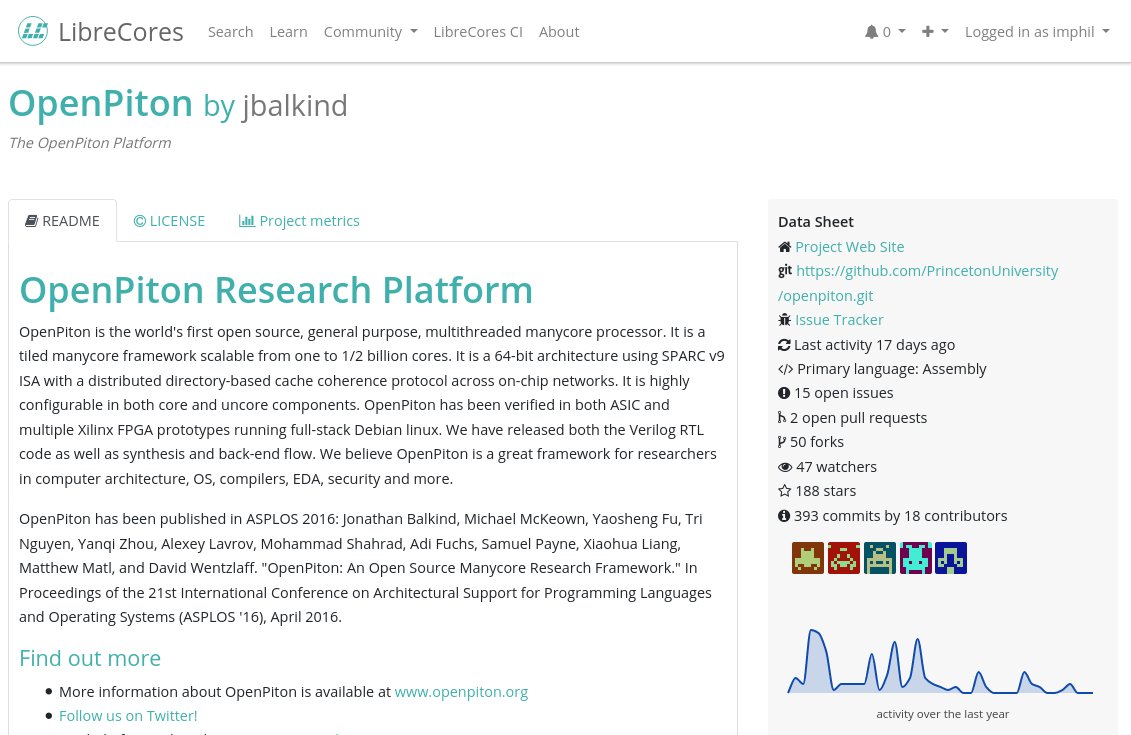This screenshot has height=735, width=1131.
Task: Click the purple-and-cyan contributor avatar
Action: tap(916, 558)
